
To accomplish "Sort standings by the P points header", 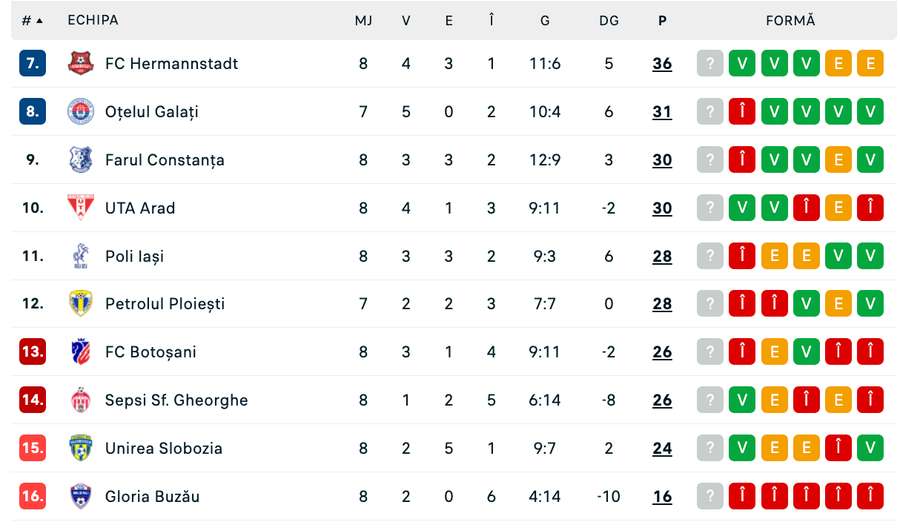I will [662, 21].
